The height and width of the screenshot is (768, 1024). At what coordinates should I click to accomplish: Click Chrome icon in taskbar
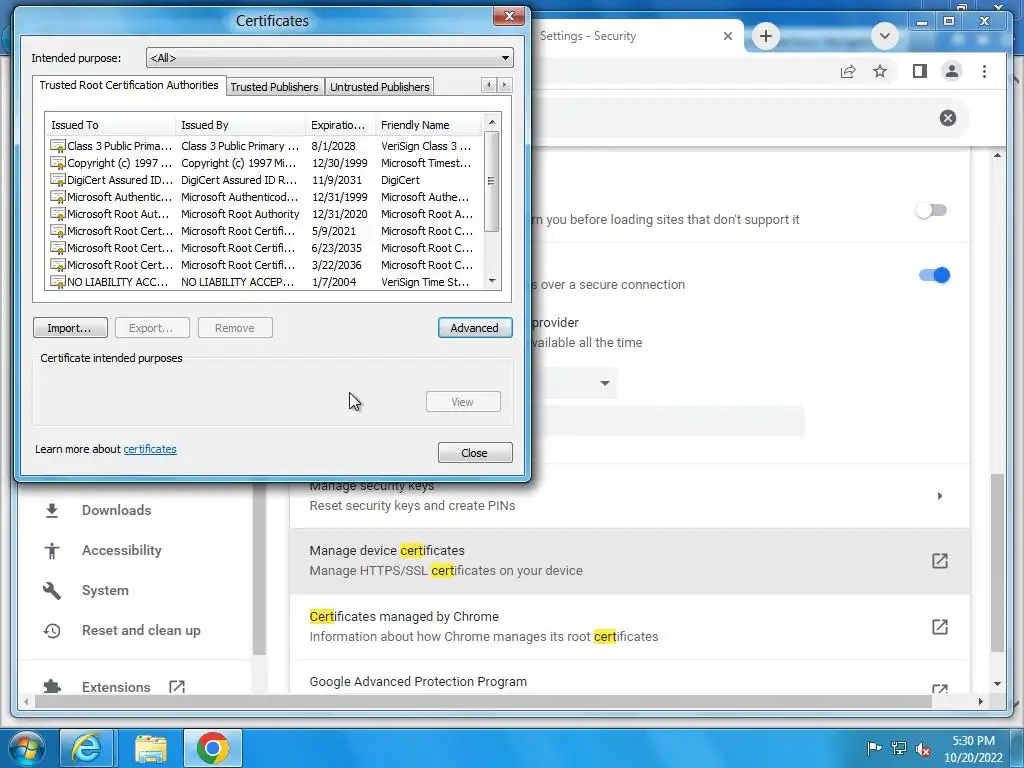(x=213, y=748)
